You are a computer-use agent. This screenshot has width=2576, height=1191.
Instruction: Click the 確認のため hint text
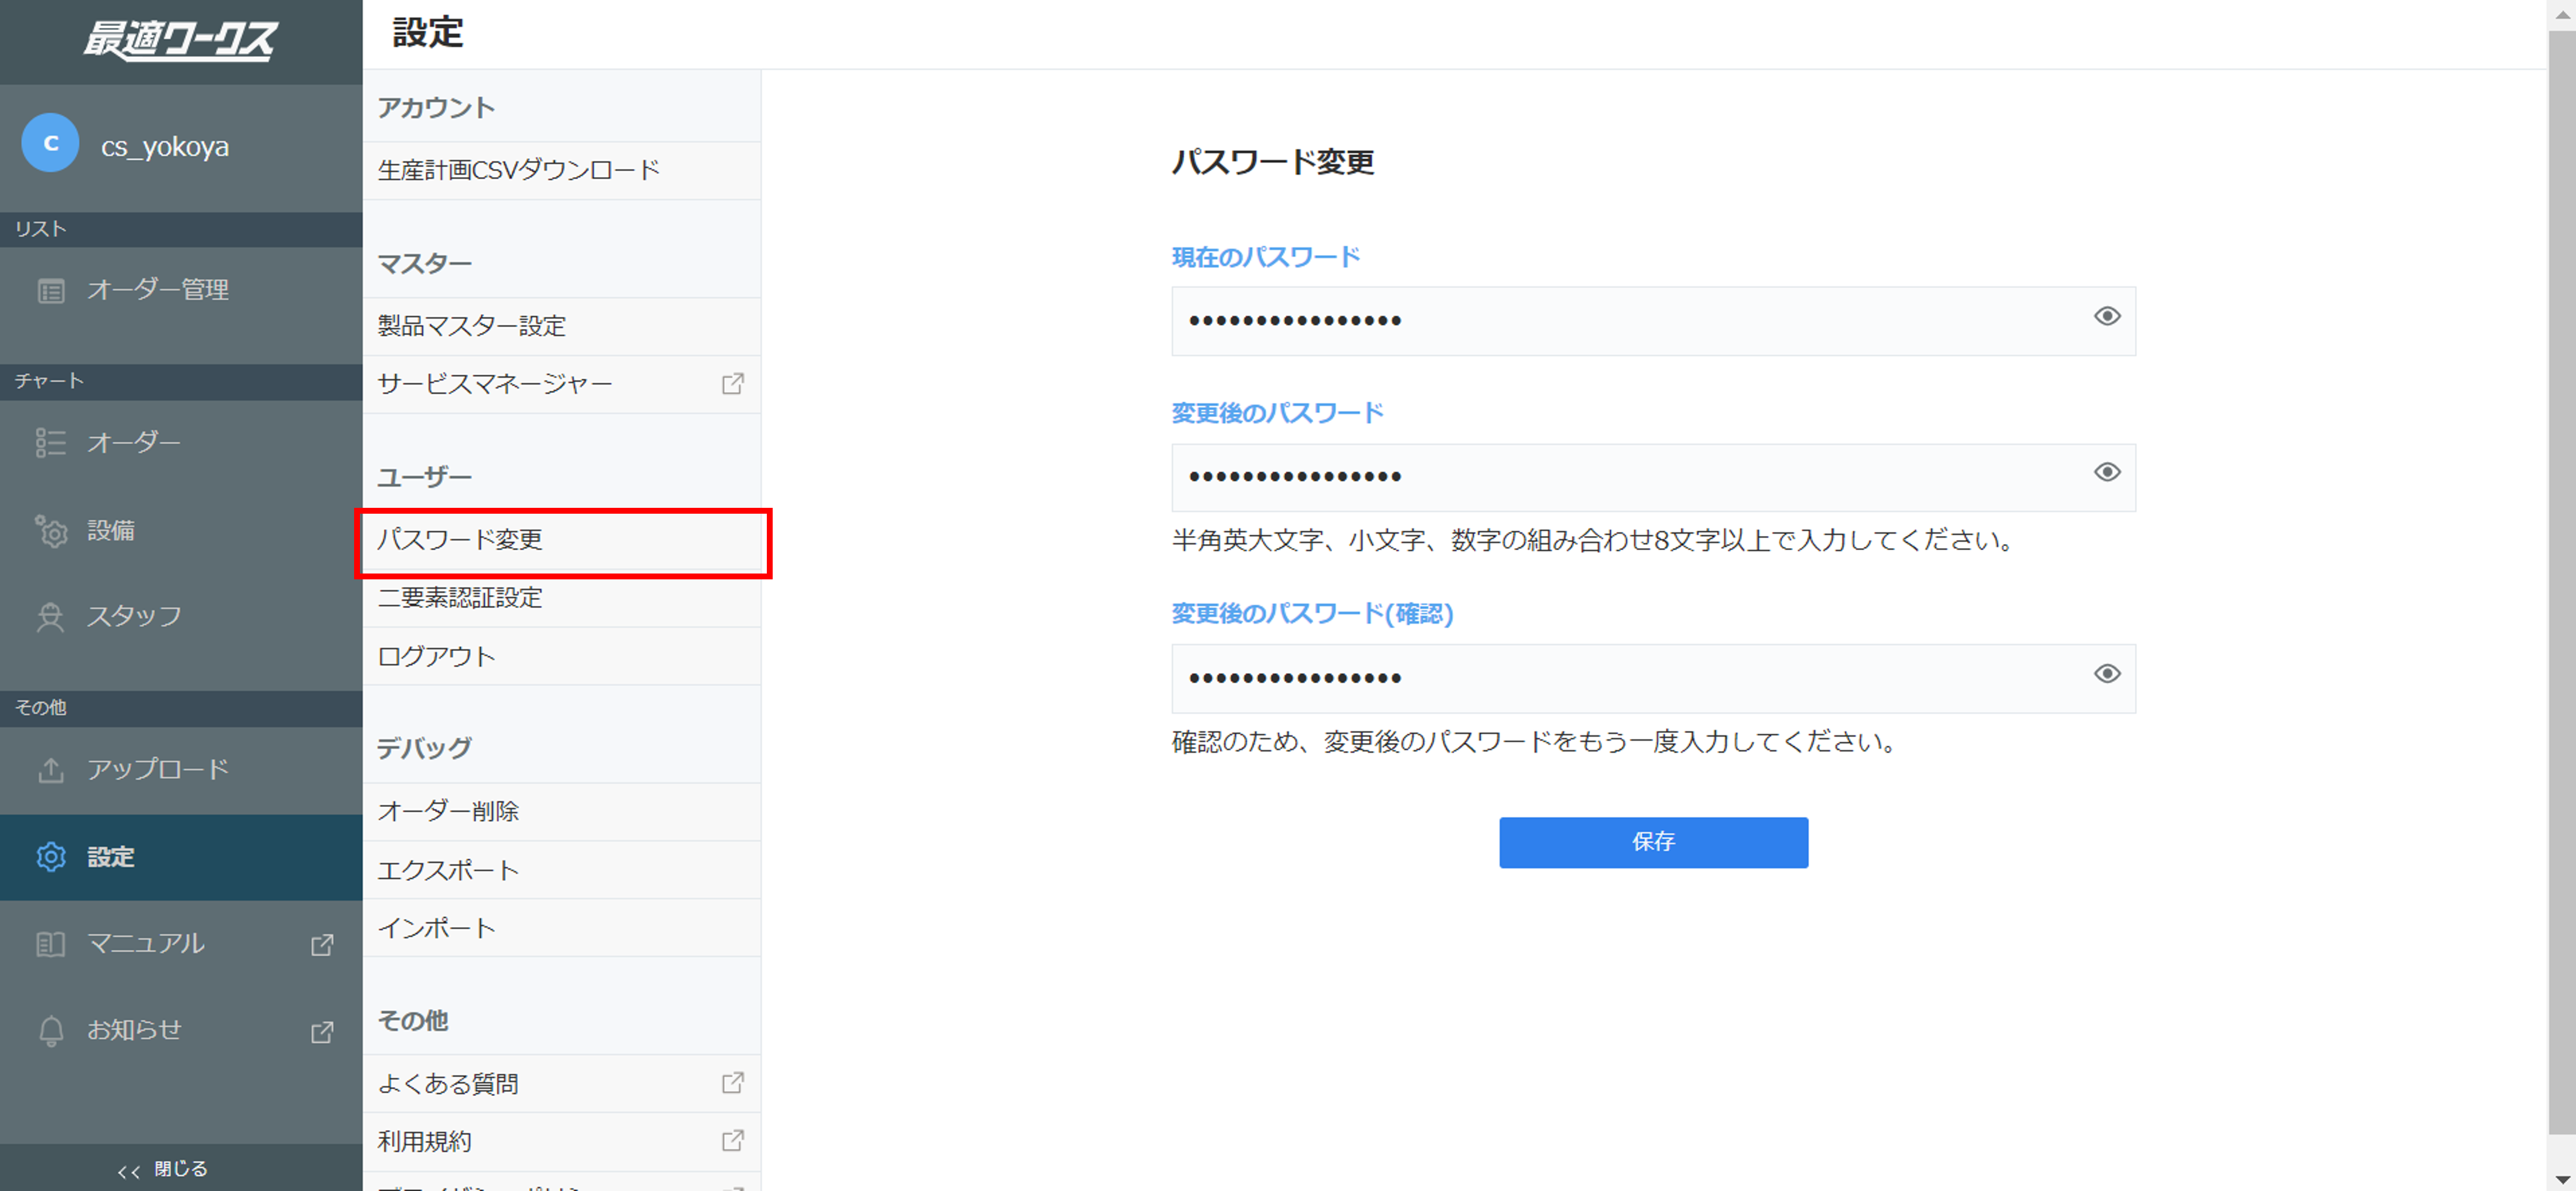tap(1535, 742)
